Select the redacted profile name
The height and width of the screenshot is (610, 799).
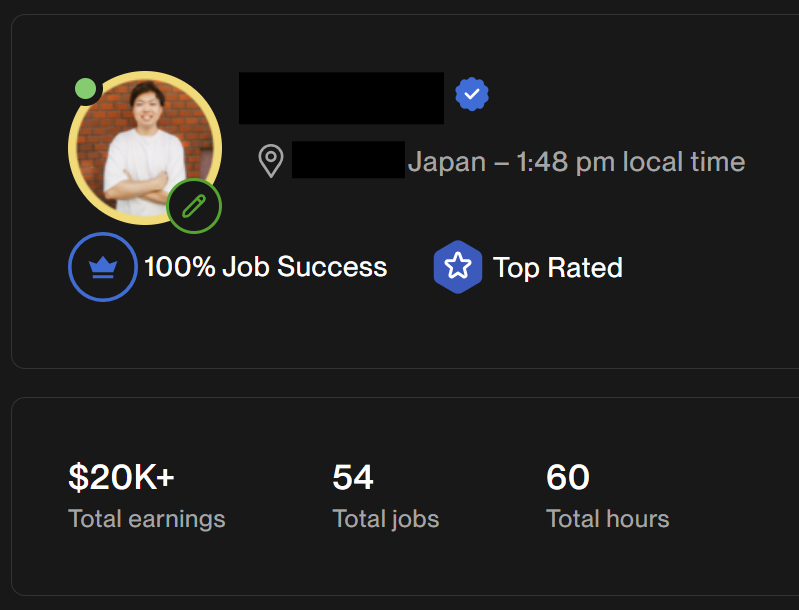pyautogui.click(x=340, y=98)
